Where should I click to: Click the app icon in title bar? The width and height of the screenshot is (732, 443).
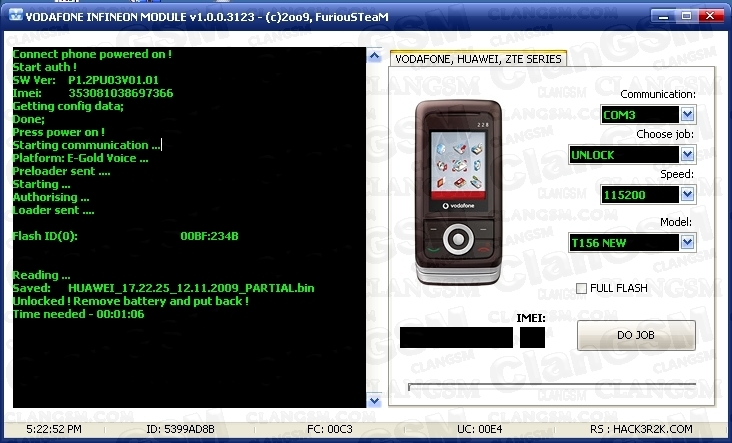pos(15,15)
